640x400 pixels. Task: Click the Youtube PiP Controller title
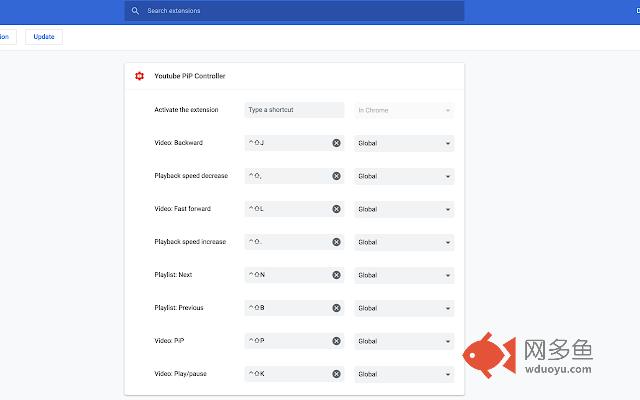pos(190,76)
